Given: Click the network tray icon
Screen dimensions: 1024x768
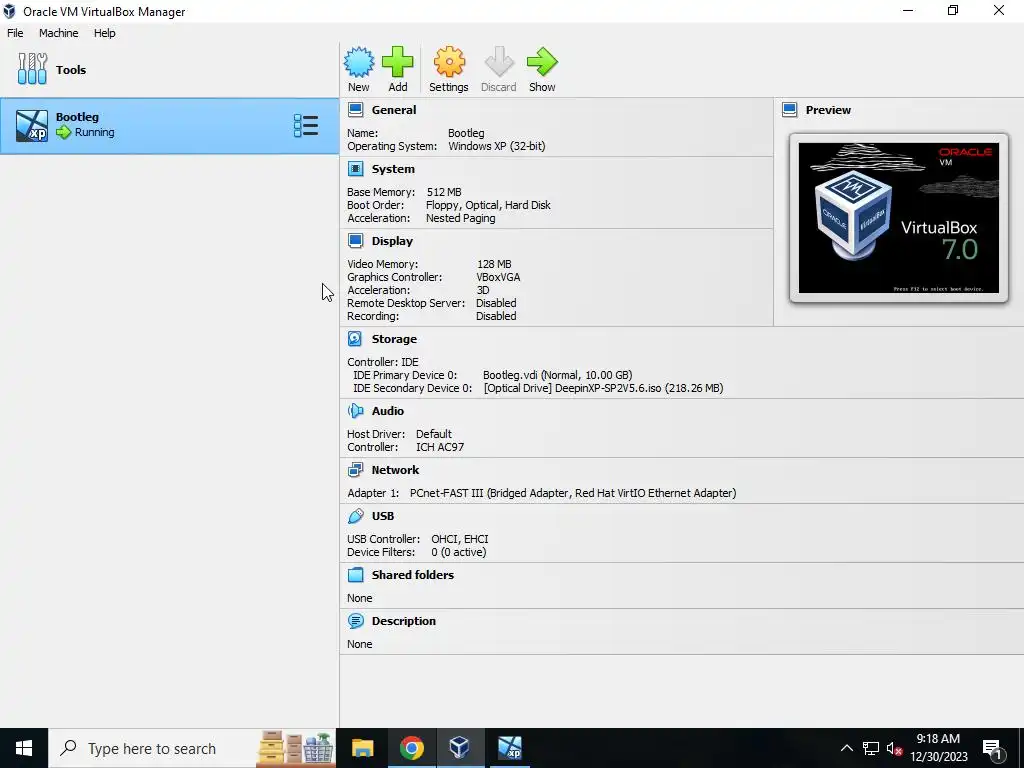Looking at the screenshot, I should coord(871,748).
